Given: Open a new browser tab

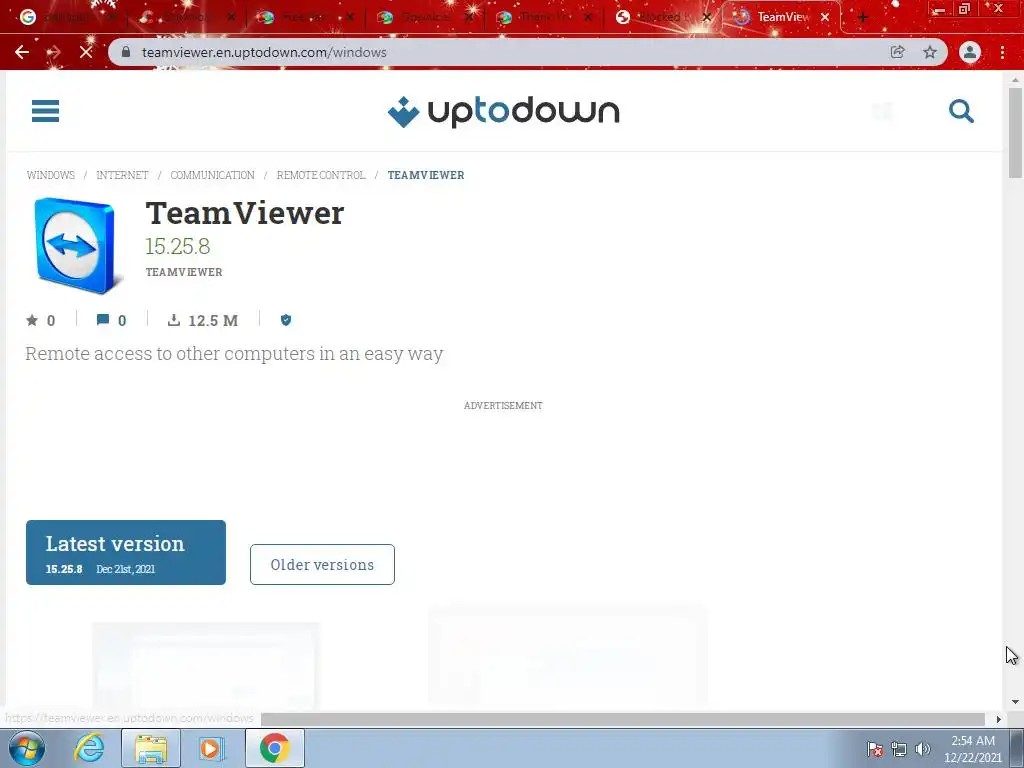Looking at the screenshot, I should [863, 18].
